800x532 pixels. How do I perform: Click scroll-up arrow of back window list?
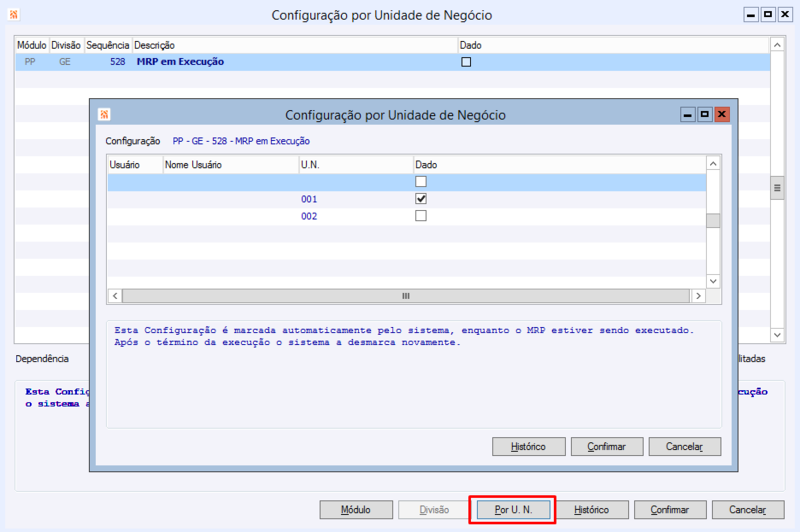777,45
